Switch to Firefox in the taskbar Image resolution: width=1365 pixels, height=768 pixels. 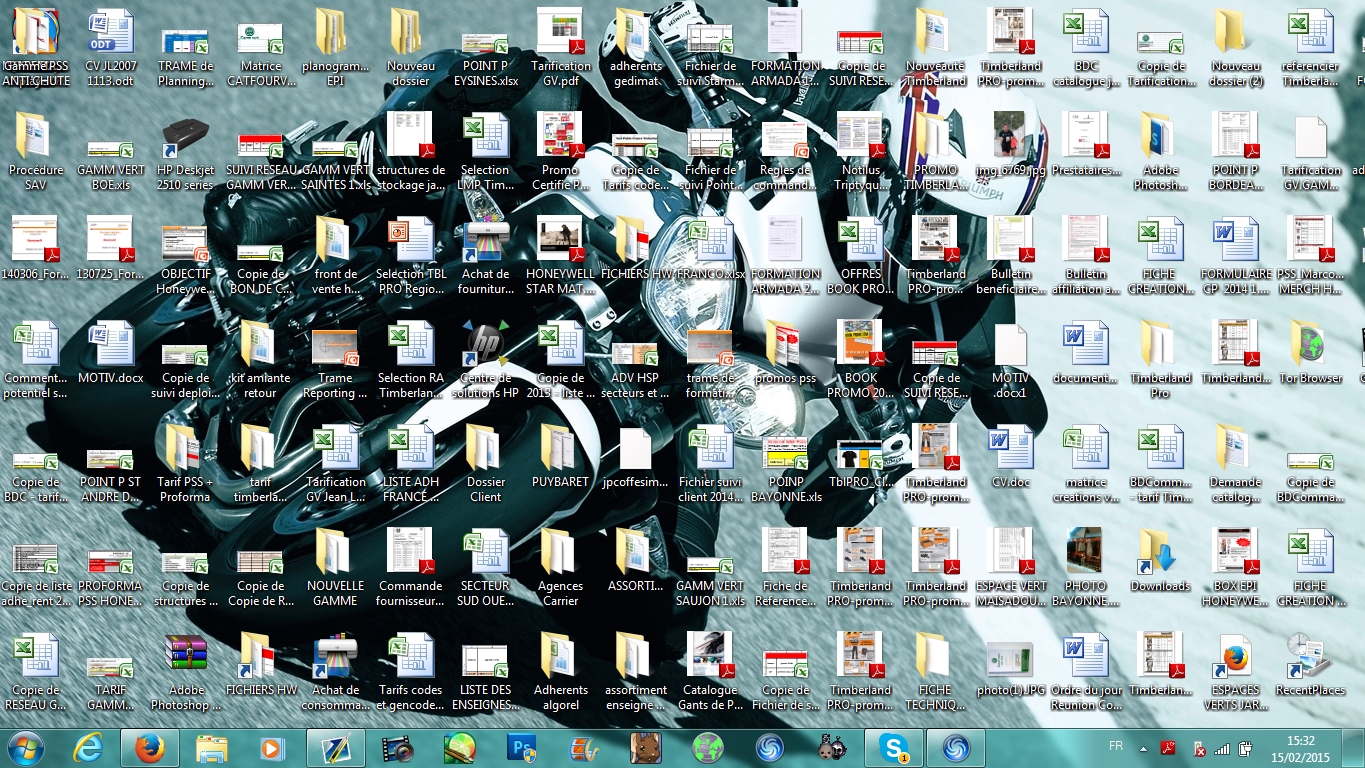coord(150,748)
